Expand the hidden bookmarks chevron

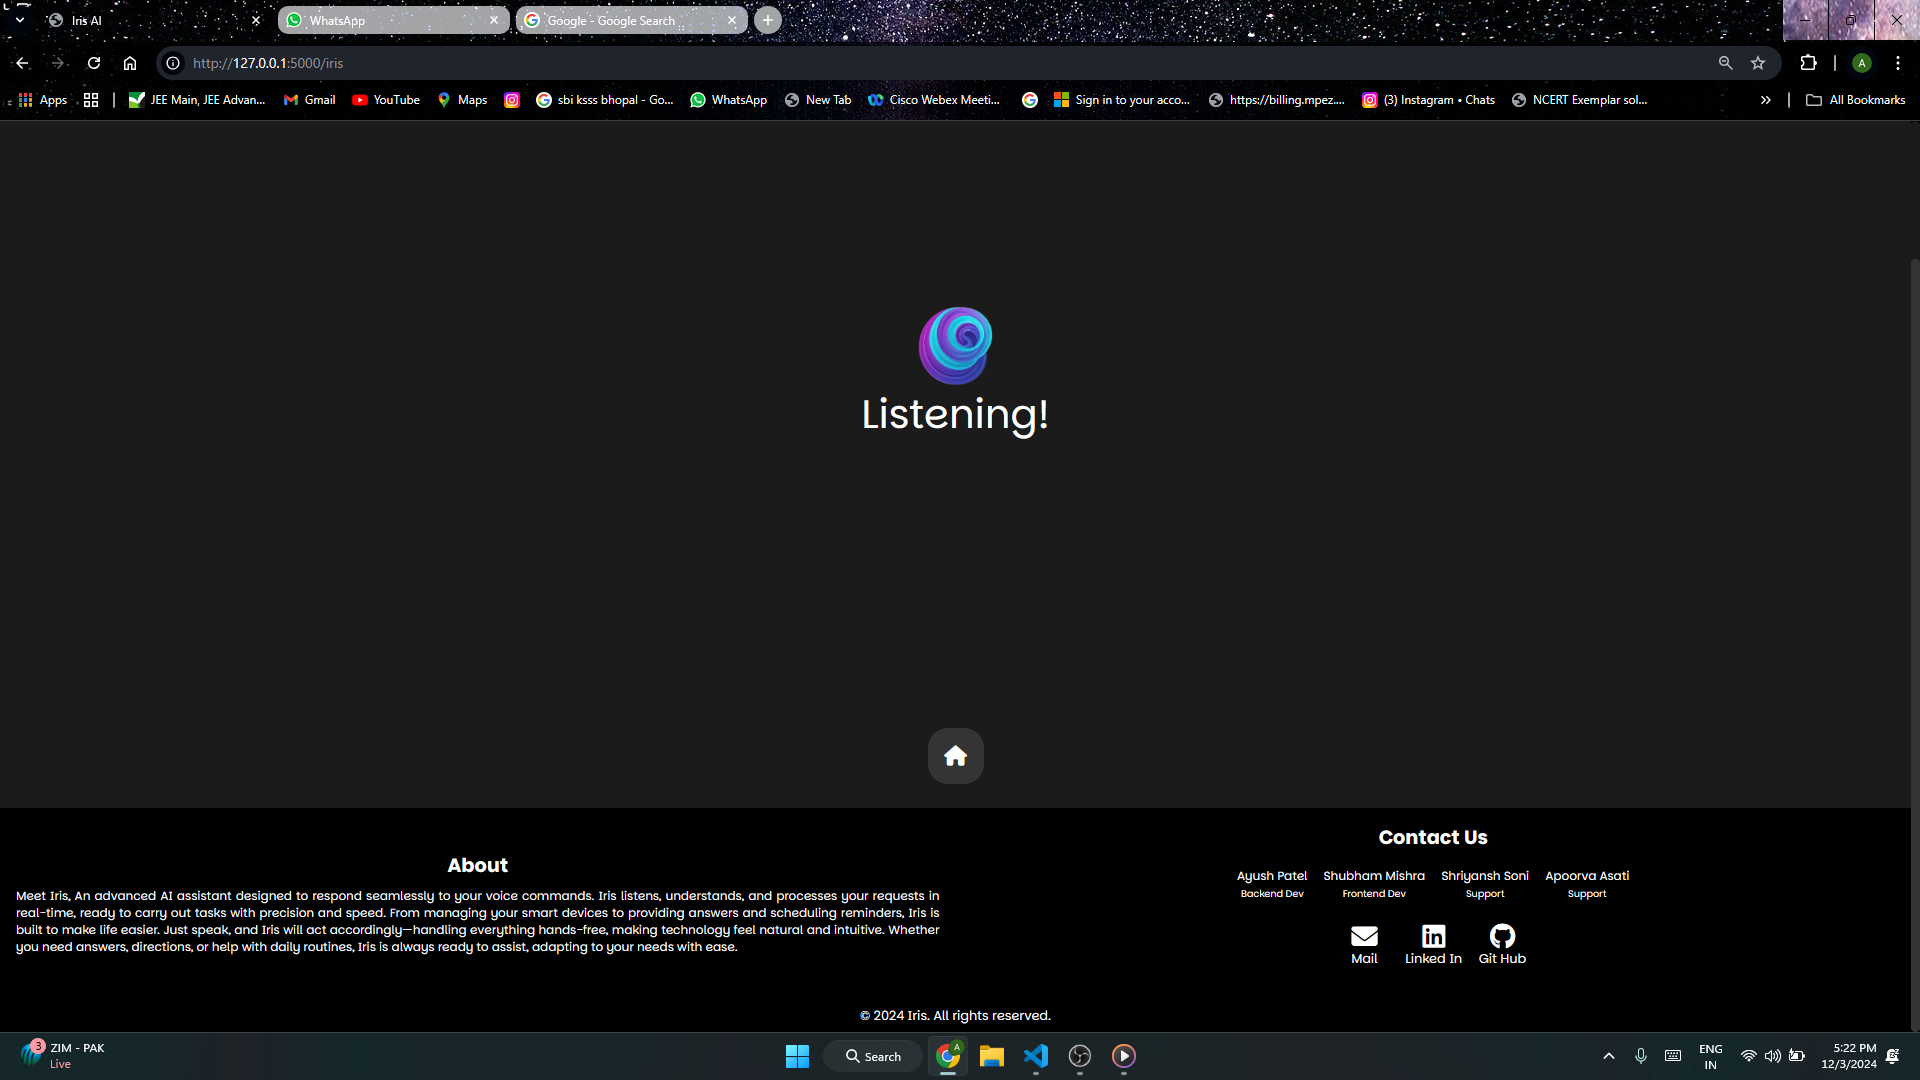tap(1766, 100)
